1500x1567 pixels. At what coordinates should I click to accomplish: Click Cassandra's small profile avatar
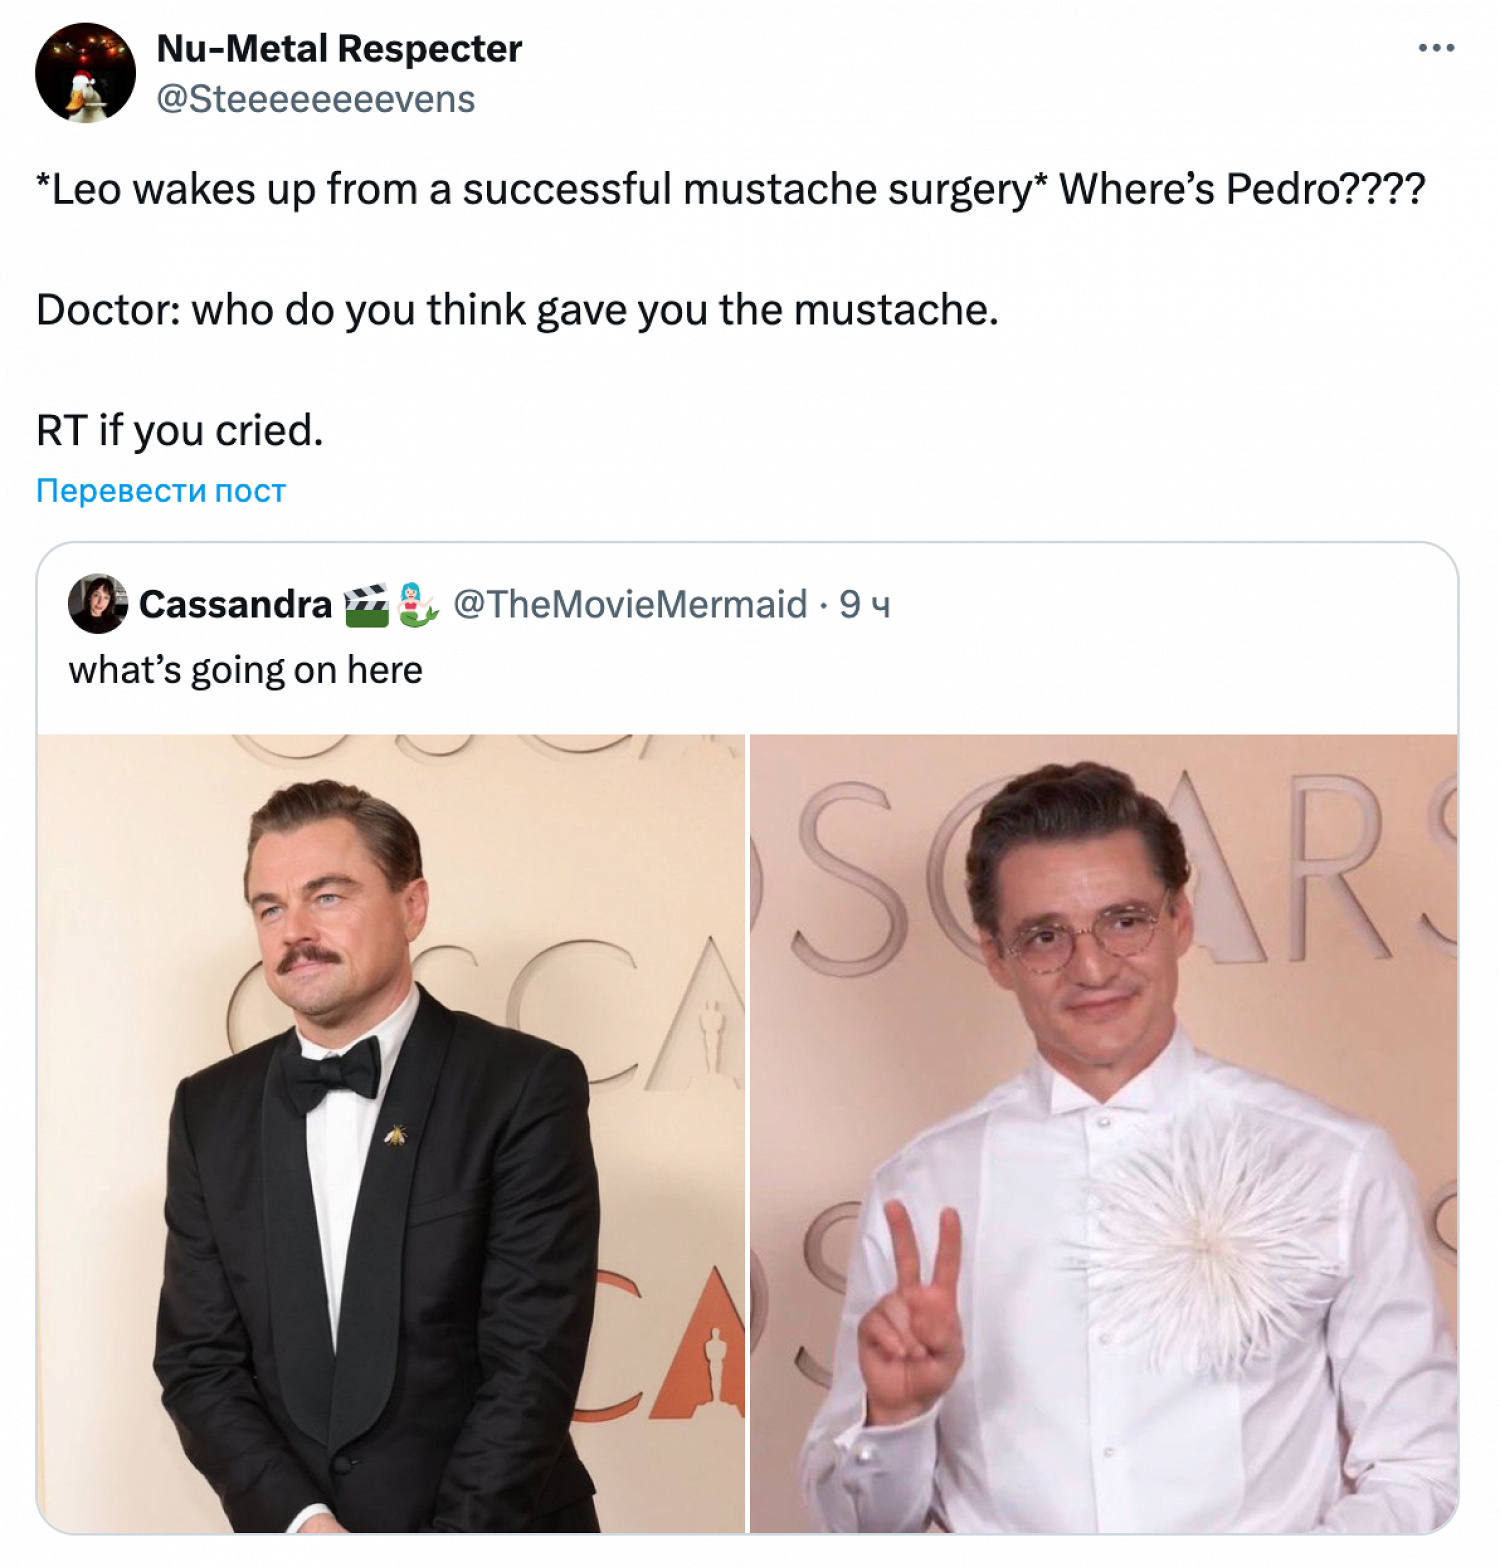pos(97,604)
